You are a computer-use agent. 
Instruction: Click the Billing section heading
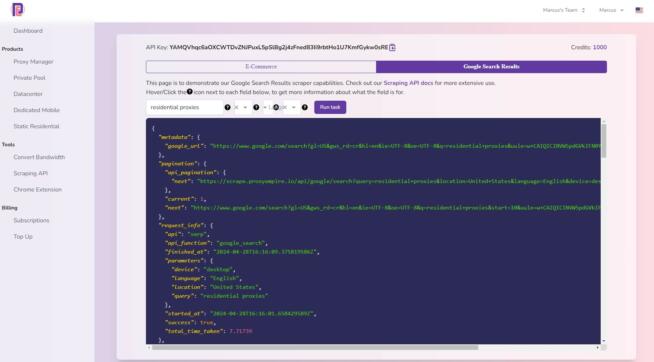coord(10,208)
